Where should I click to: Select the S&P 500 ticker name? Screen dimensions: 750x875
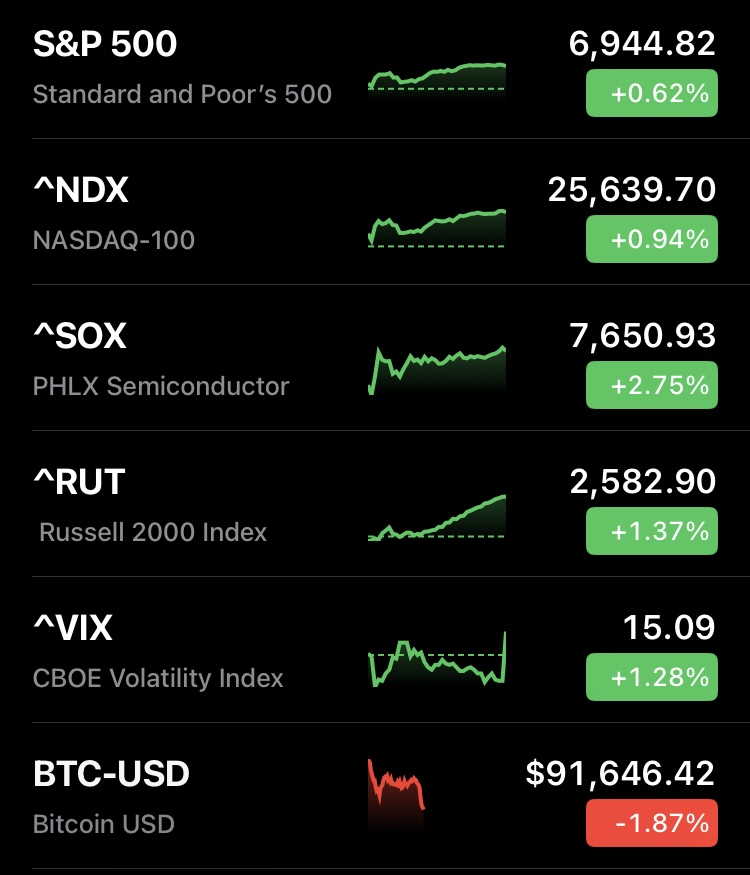click(105, 44)
